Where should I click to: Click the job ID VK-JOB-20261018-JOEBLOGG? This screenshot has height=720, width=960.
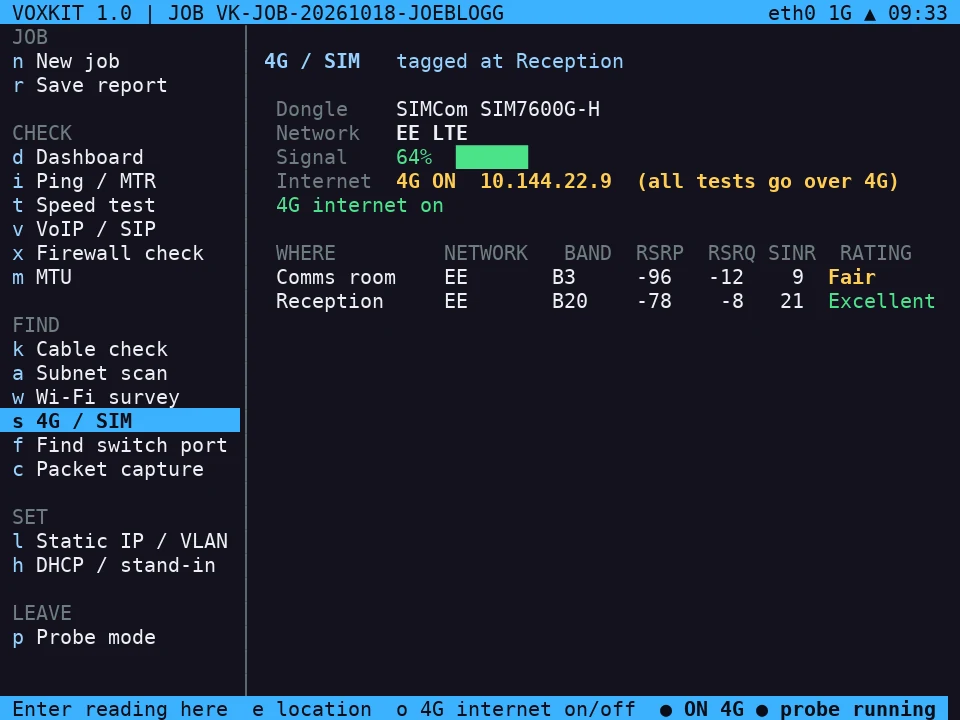[359, 13]
